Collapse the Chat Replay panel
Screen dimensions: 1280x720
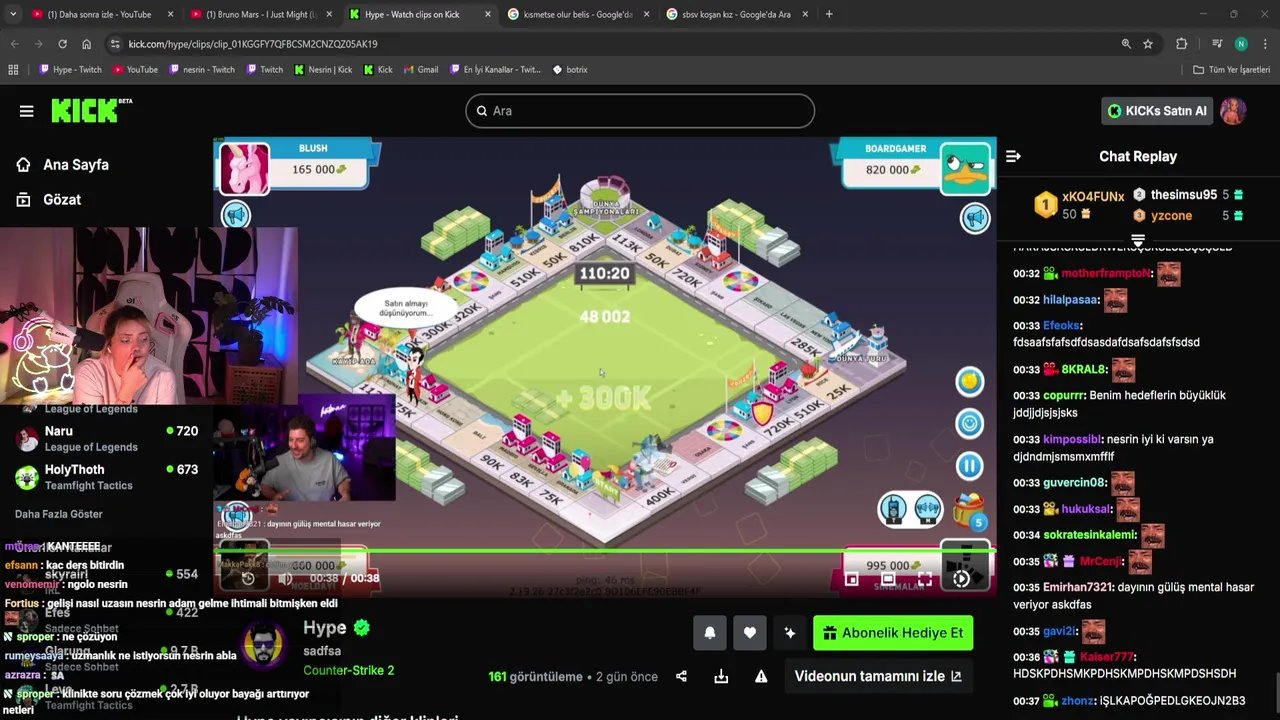click(1013, 156)
